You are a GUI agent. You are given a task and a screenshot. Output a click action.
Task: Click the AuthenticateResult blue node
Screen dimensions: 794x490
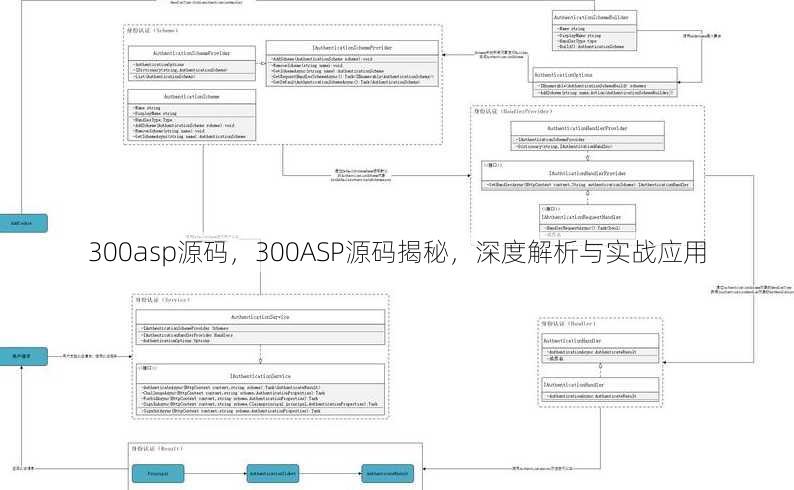click(387, 474)
